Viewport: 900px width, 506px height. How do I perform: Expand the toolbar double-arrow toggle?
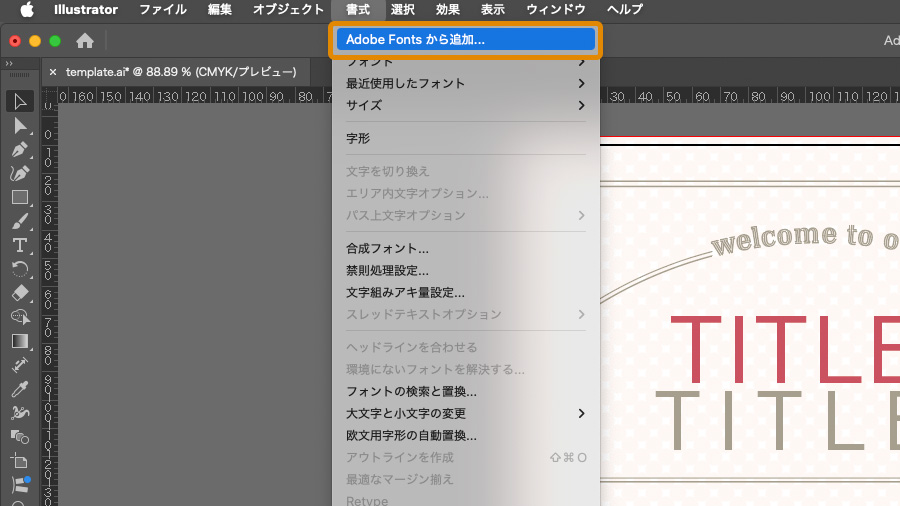click(9, 64)
